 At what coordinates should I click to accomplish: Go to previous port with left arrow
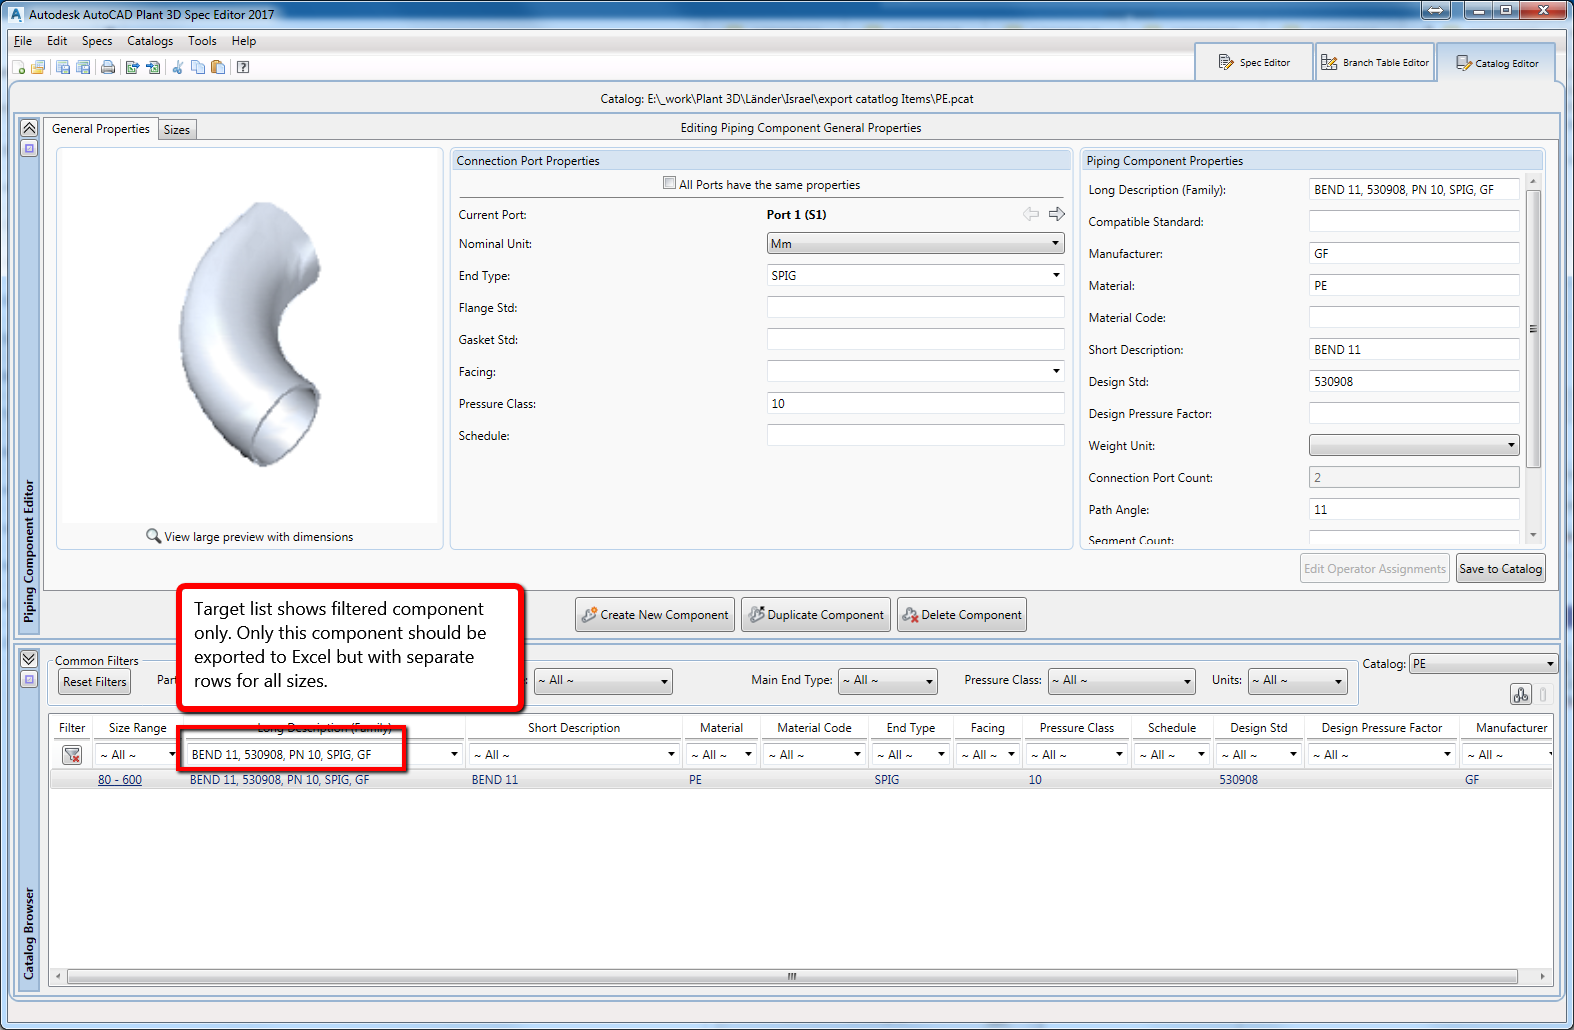1031,214
